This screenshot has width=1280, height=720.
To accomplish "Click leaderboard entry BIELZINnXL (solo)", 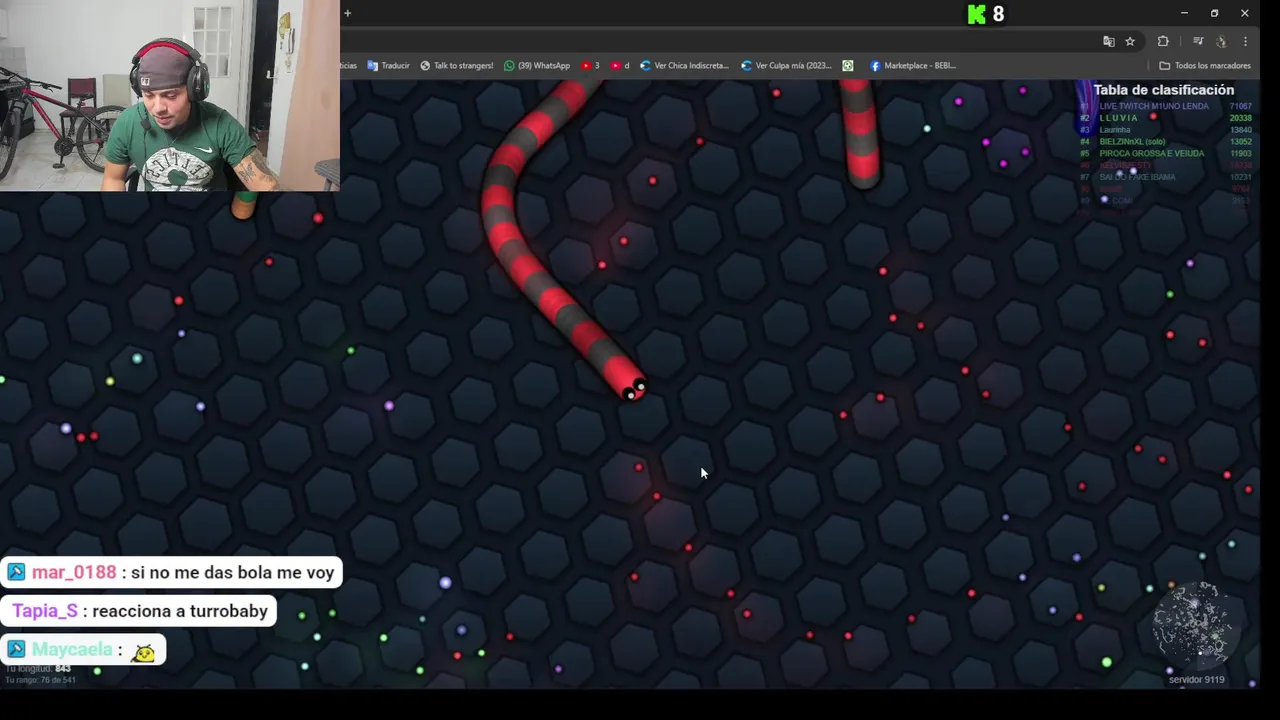I will tap(1132, 142).
